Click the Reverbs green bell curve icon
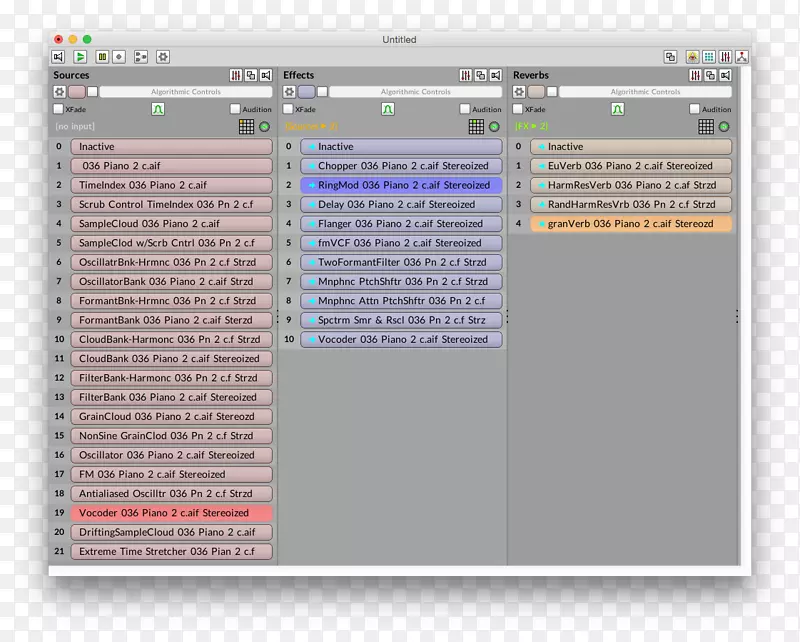Screen dimensions: 800x642 click(617, 109)
